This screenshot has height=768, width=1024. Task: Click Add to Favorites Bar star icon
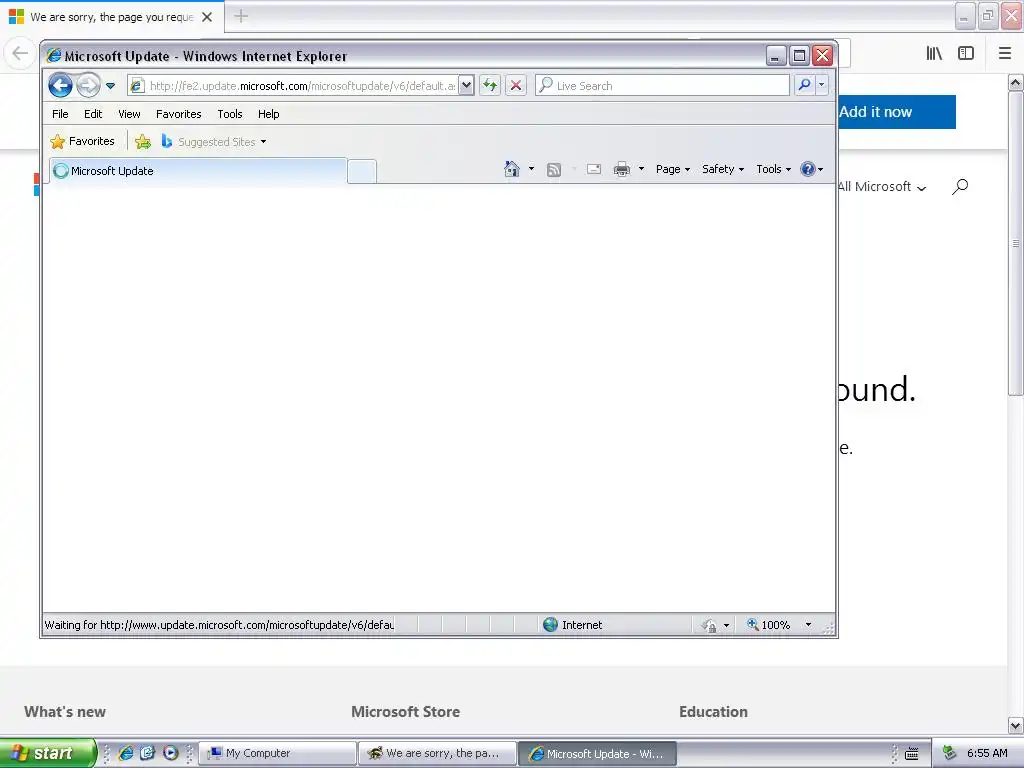coord(143,141)
